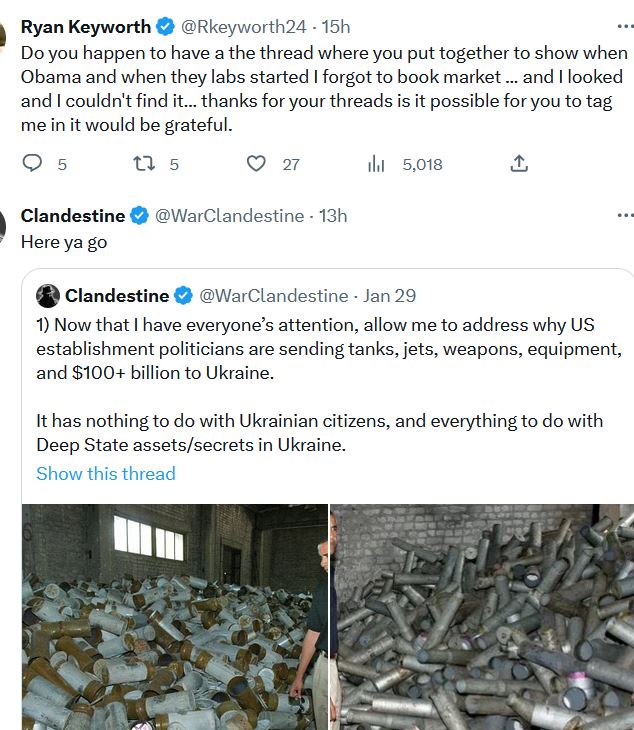Click the retweet icon under Ryan's tweet
This screenshot has width=634, height=730.
click(144, 164)
